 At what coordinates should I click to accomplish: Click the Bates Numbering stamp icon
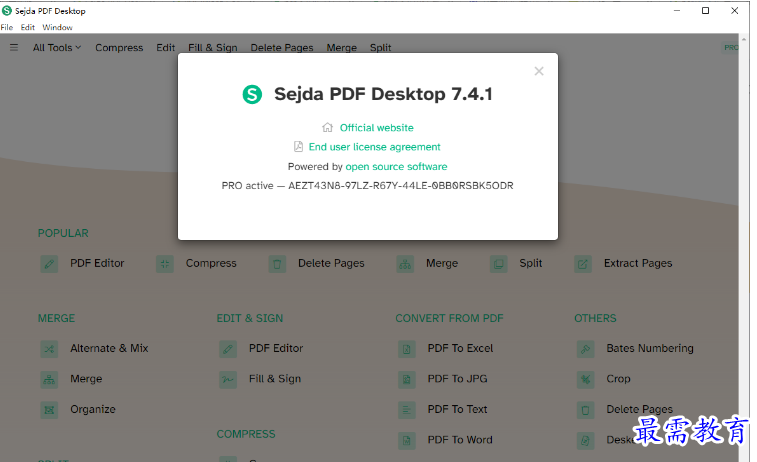coord(585,349)
